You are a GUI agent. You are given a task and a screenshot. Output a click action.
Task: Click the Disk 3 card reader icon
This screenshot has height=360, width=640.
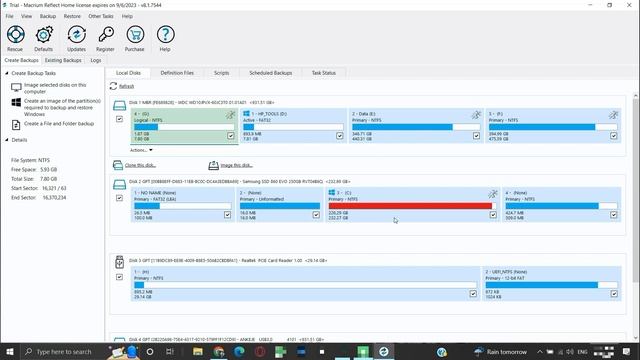119,262
